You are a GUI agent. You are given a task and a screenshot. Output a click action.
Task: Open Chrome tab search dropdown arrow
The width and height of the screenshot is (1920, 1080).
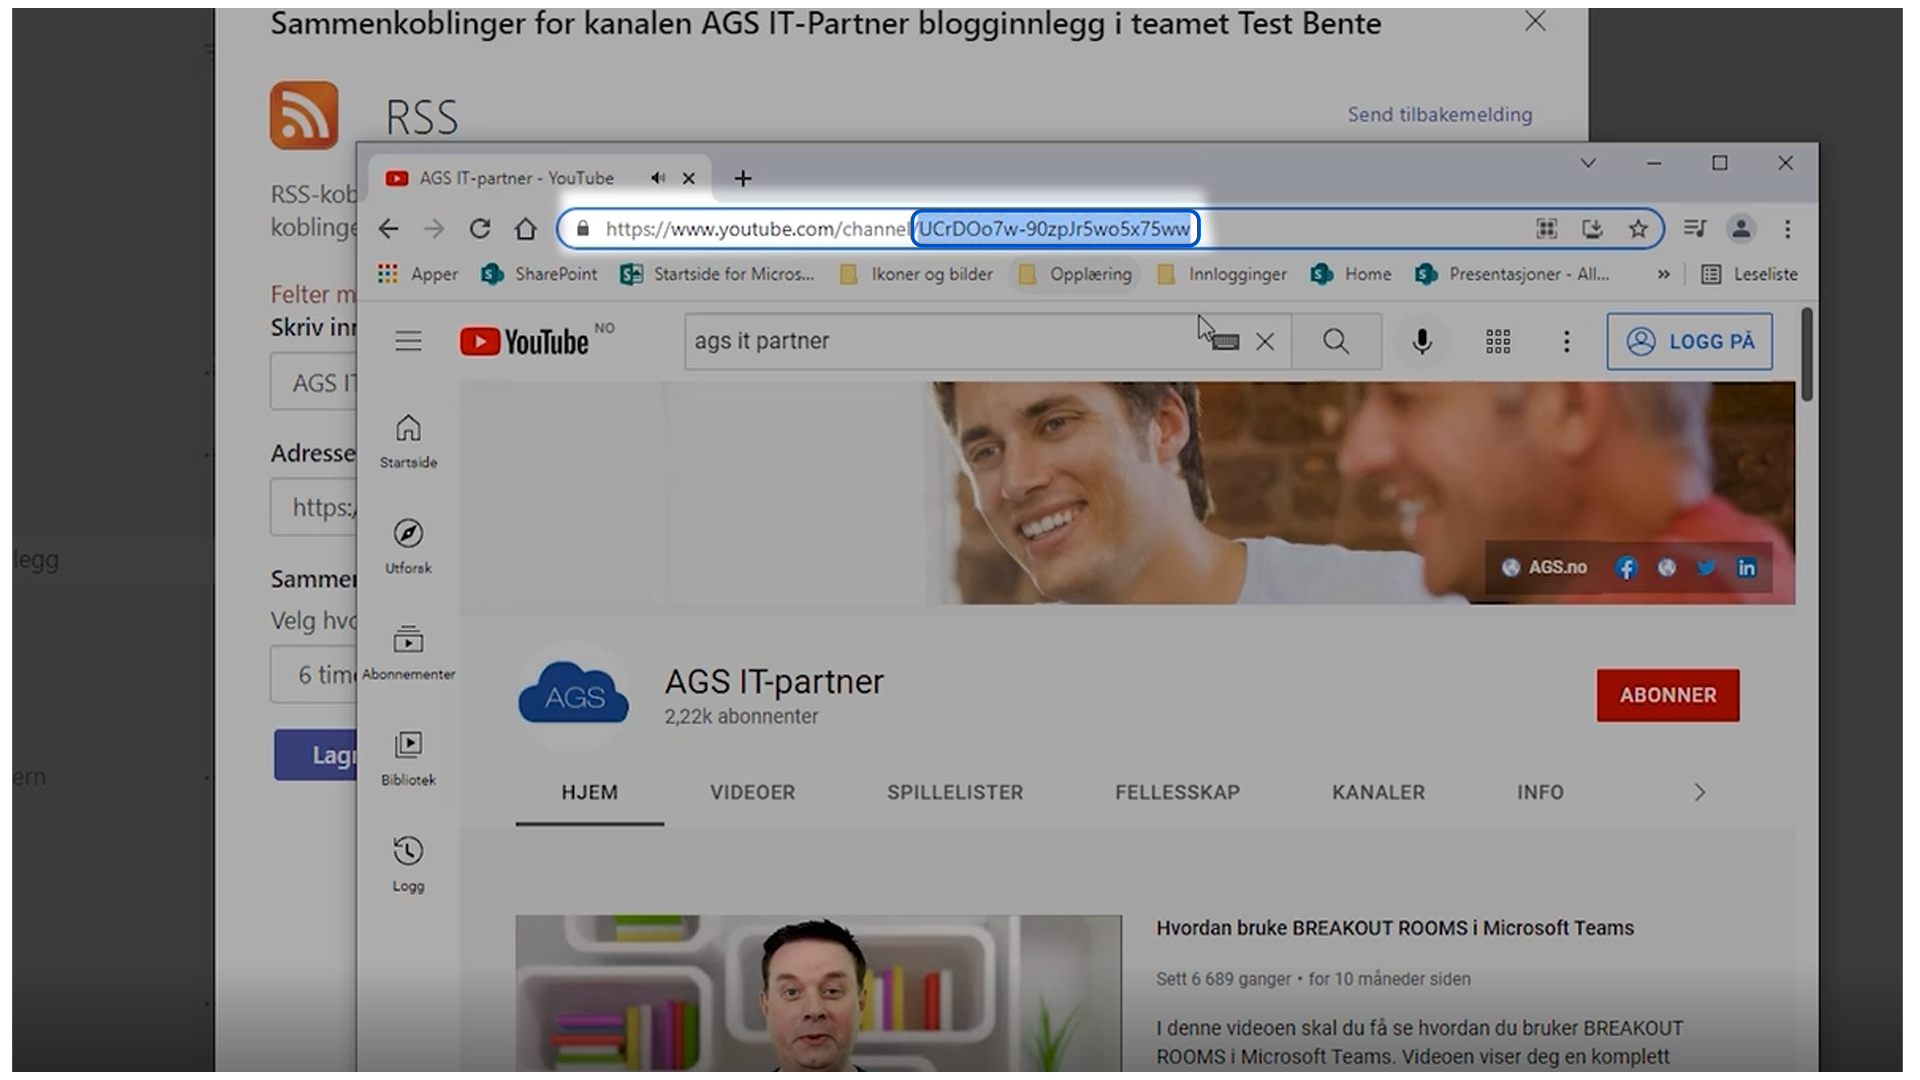click(1588, 163)
